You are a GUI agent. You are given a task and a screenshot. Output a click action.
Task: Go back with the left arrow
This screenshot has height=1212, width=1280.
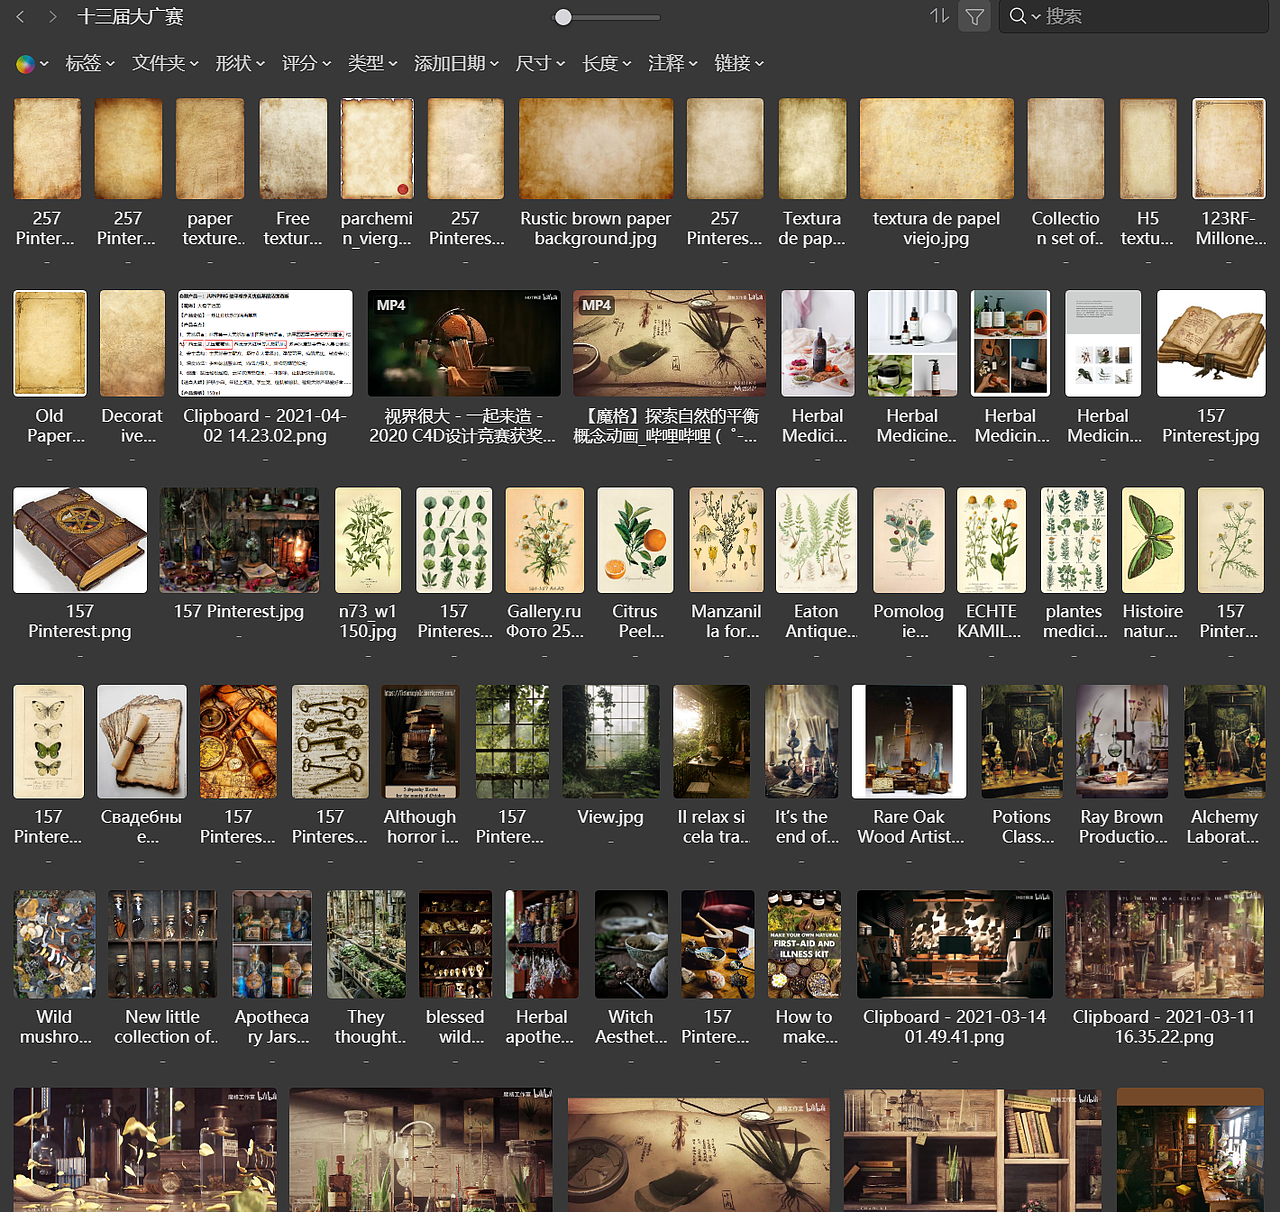tap(20, 16)
